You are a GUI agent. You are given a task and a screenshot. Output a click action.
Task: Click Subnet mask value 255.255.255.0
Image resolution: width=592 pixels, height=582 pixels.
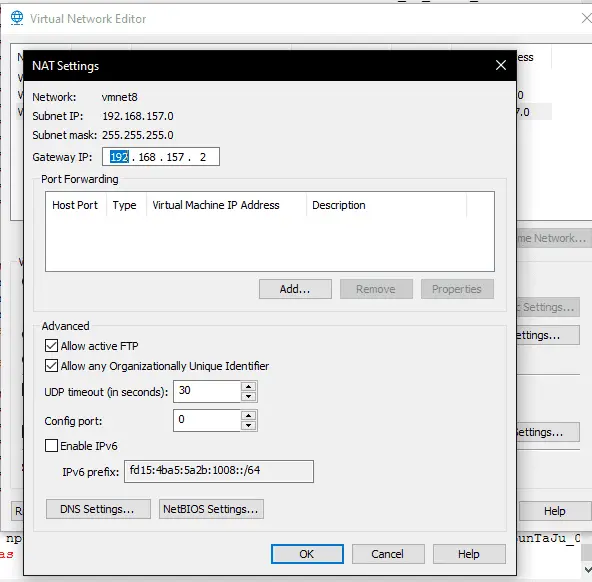click(x=138, y=135)
